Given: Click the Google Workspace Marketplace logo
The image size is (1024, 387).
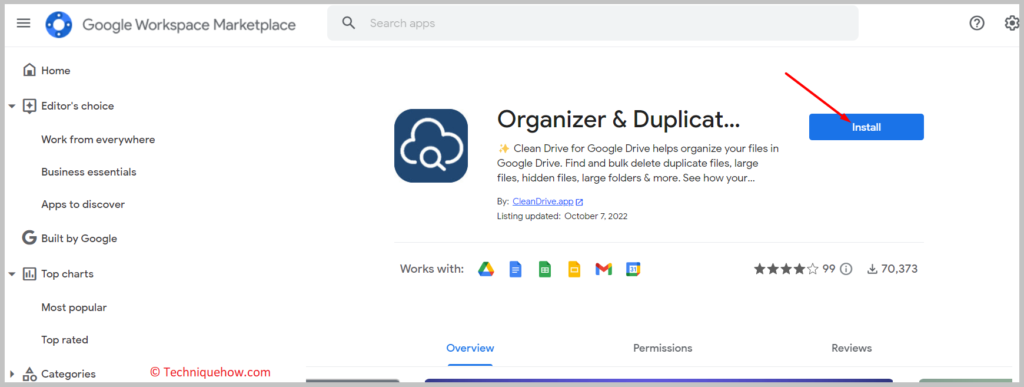Looking at the screenshot, I should pyautogui.click(x=59, y=25).
